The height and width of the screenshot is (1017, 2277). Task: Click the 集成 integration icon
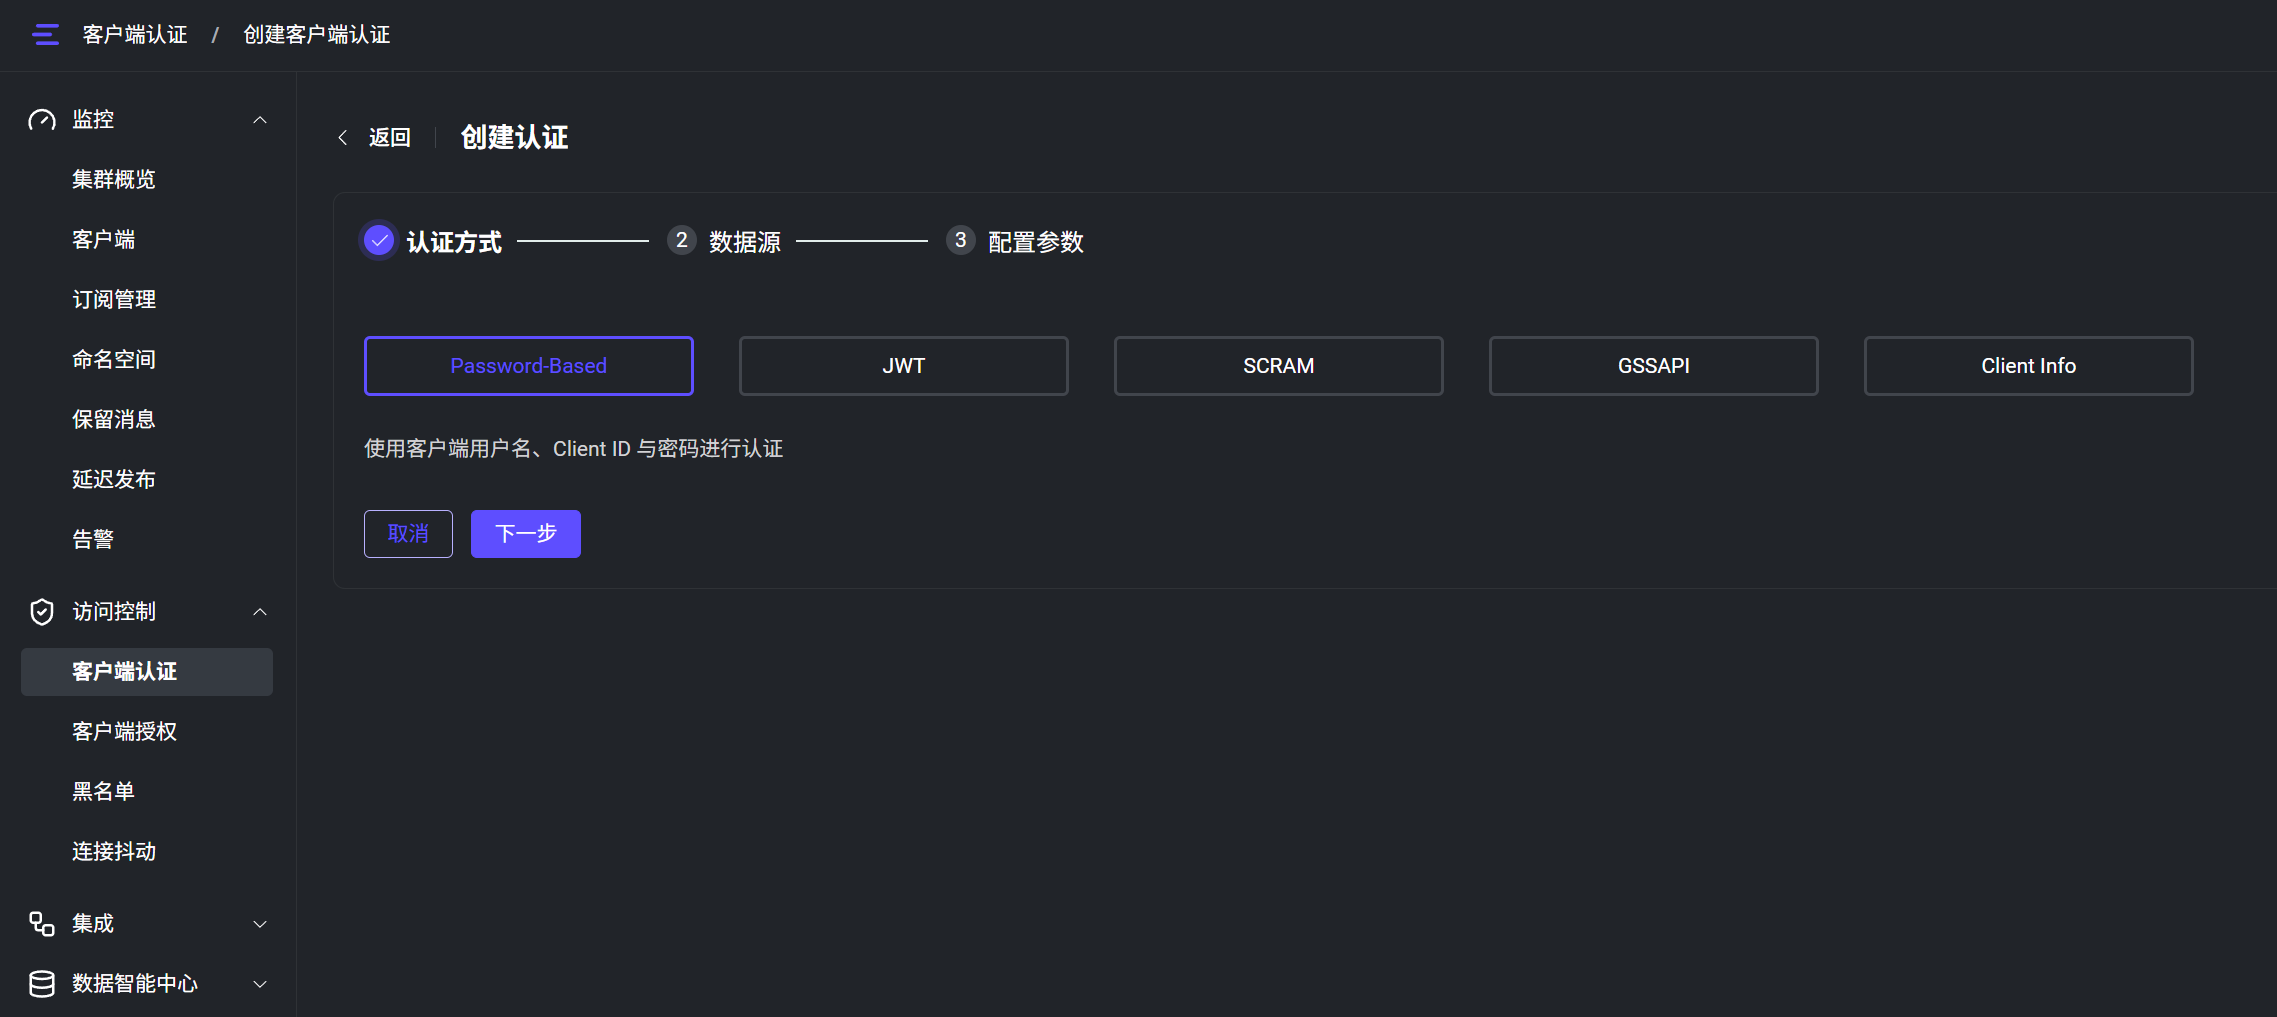42,924
